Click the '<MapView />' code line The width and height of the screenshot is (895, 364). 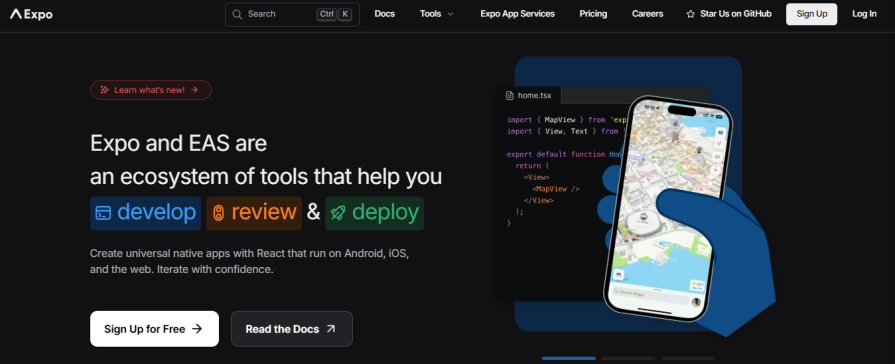coord(556,189)
